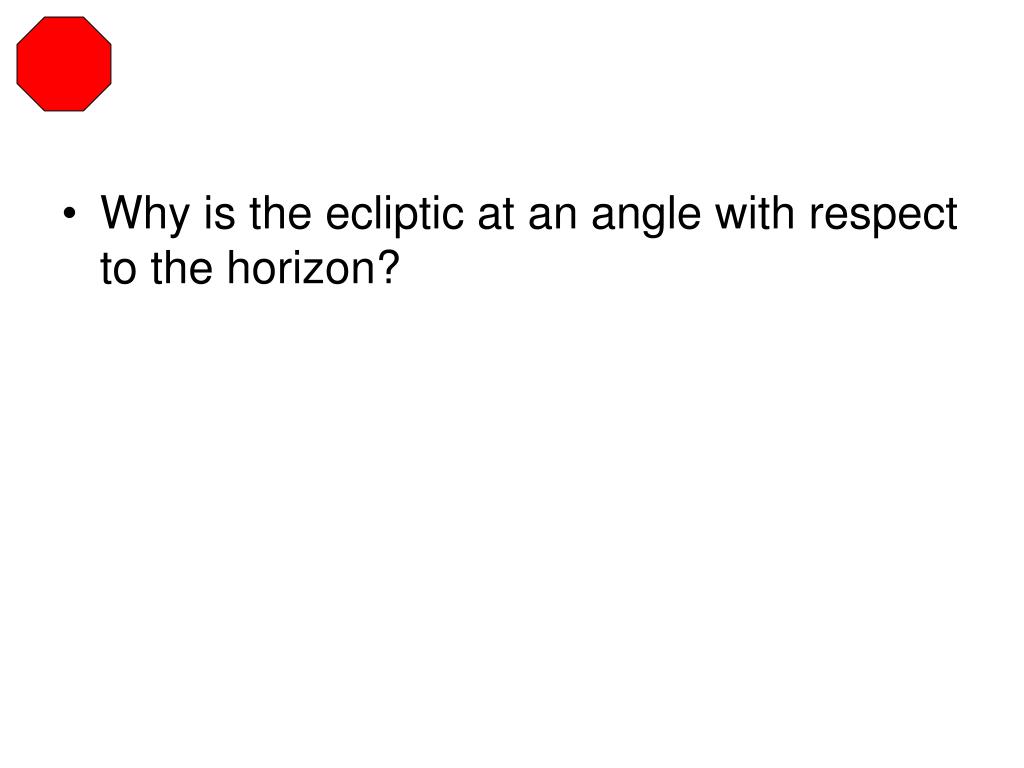The height and width of the screenshot is (768, 1024).
Task: Select the red octagon stop-sign shape
Action: click(x=64, y=64)
